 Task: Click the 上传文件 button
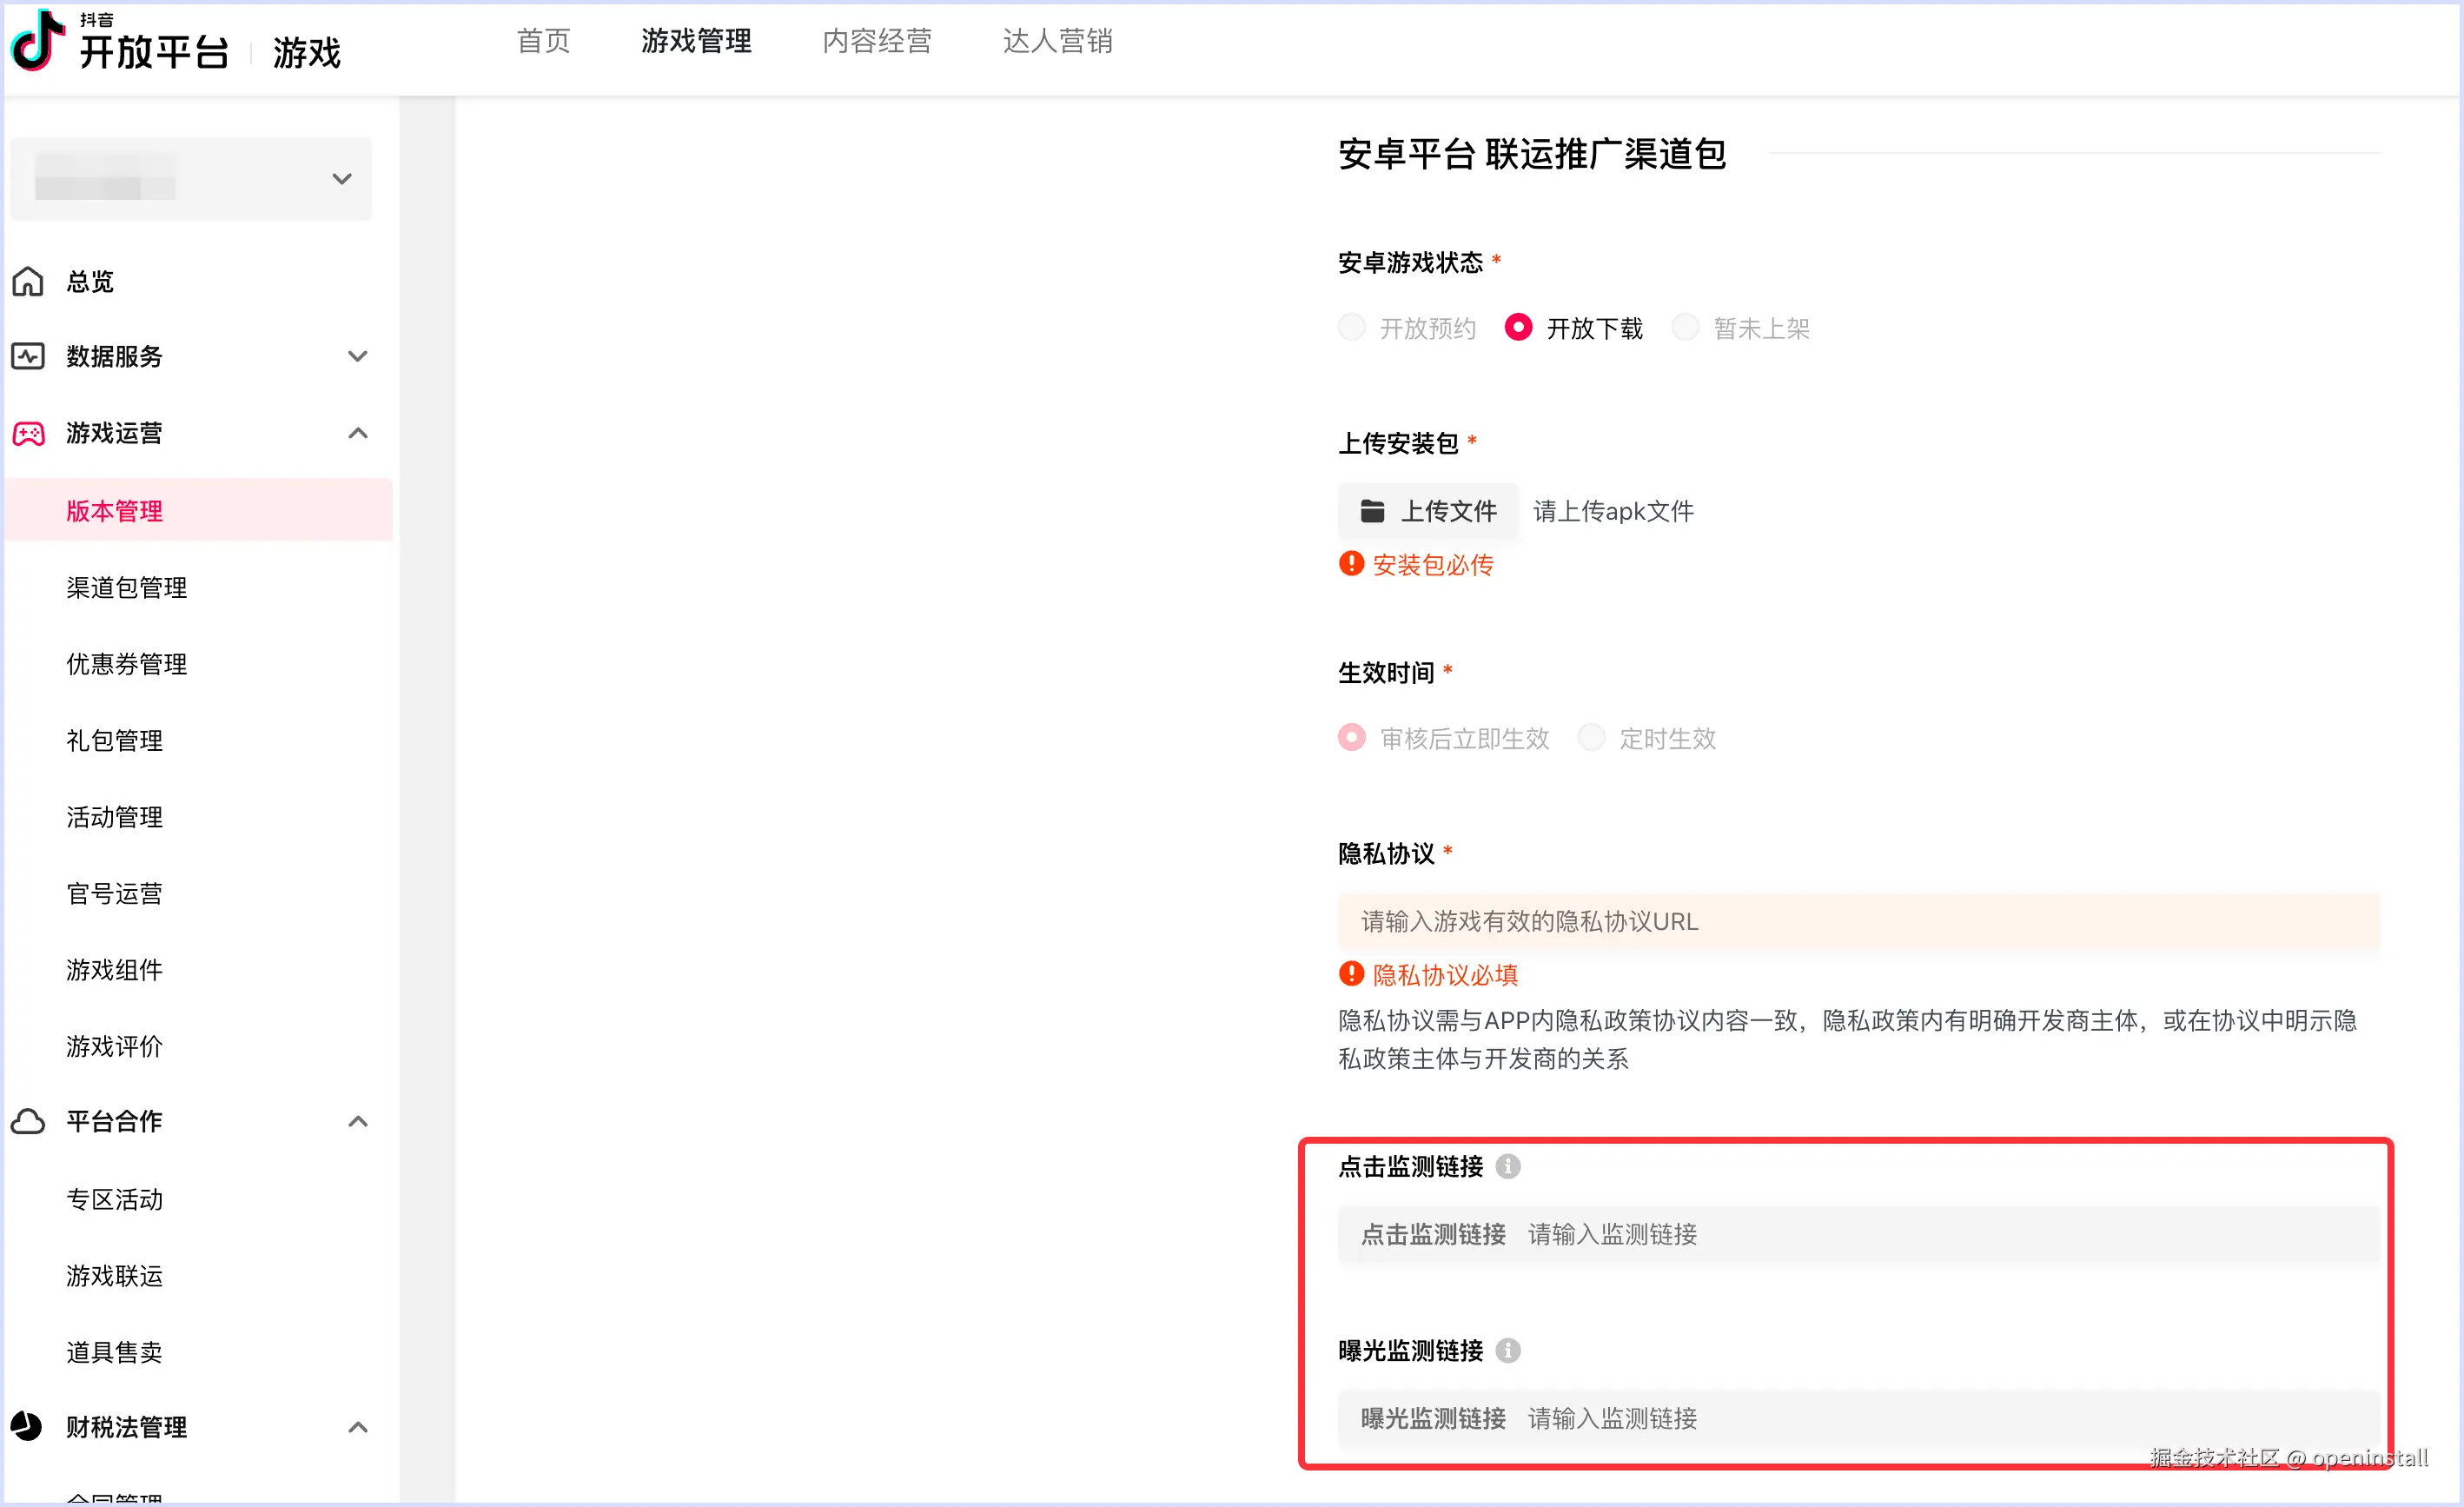pos(1427,511)
